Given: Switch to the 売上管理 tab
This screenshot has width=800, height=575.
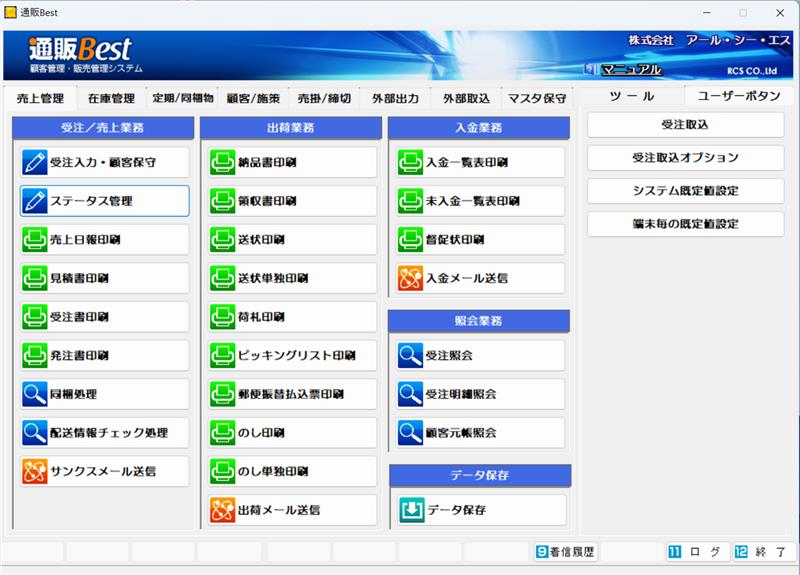Looking at the screenshot, I should tap(40, 98).
